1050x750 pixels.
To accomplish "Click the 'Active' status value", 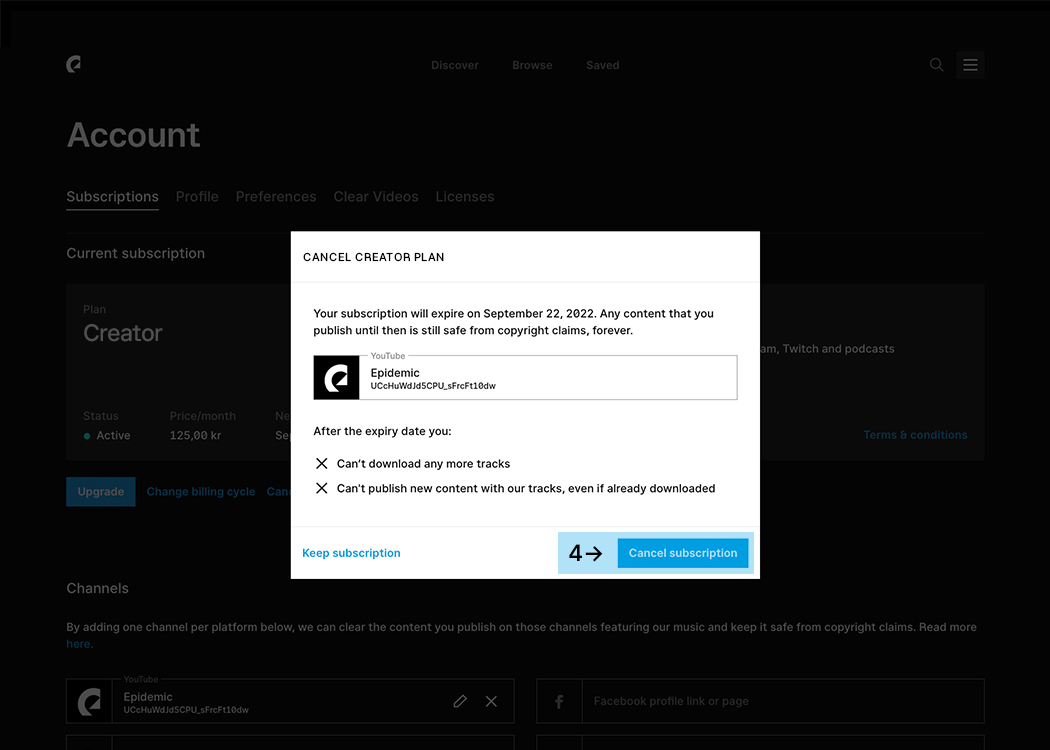I will [113, 435].
